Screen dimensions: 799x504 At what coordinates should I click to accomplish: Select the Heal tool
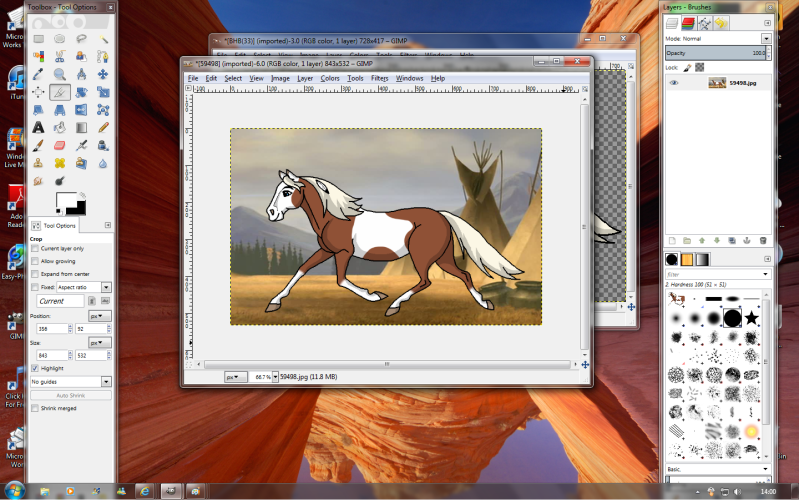[x=60, y=163]
